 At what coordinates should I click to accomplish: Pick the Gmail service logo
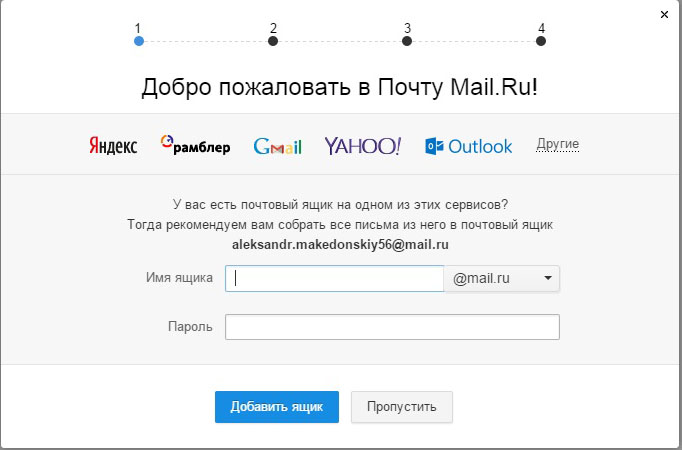(277, 146)
